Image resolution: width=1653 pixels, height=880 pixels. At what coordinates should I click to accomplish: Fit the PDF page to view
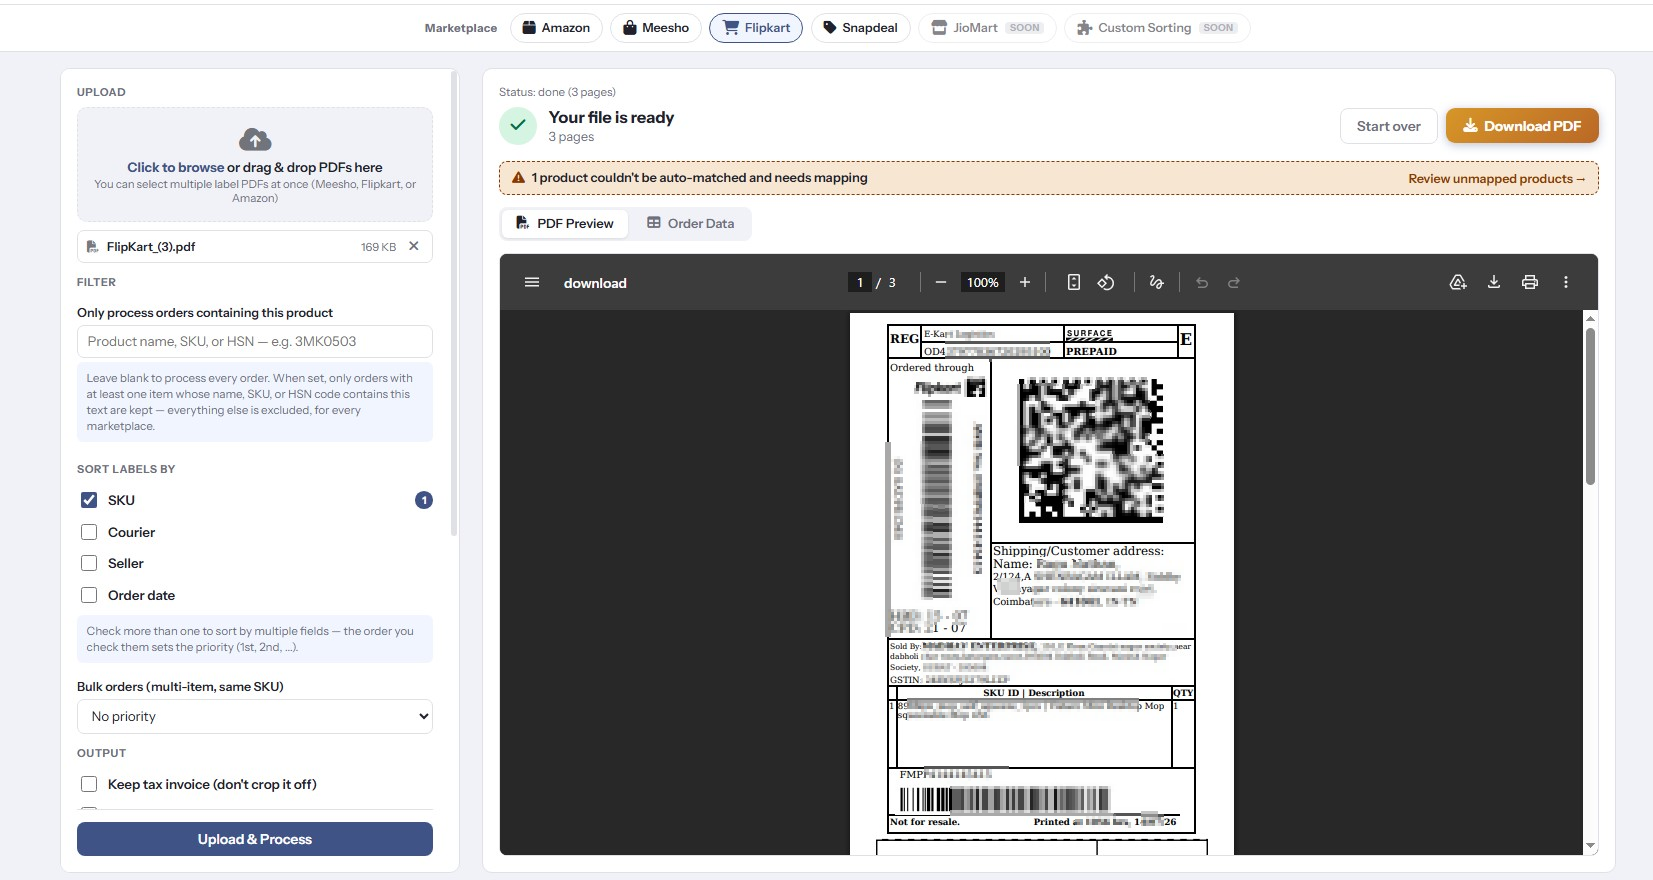coord(1074,283)
